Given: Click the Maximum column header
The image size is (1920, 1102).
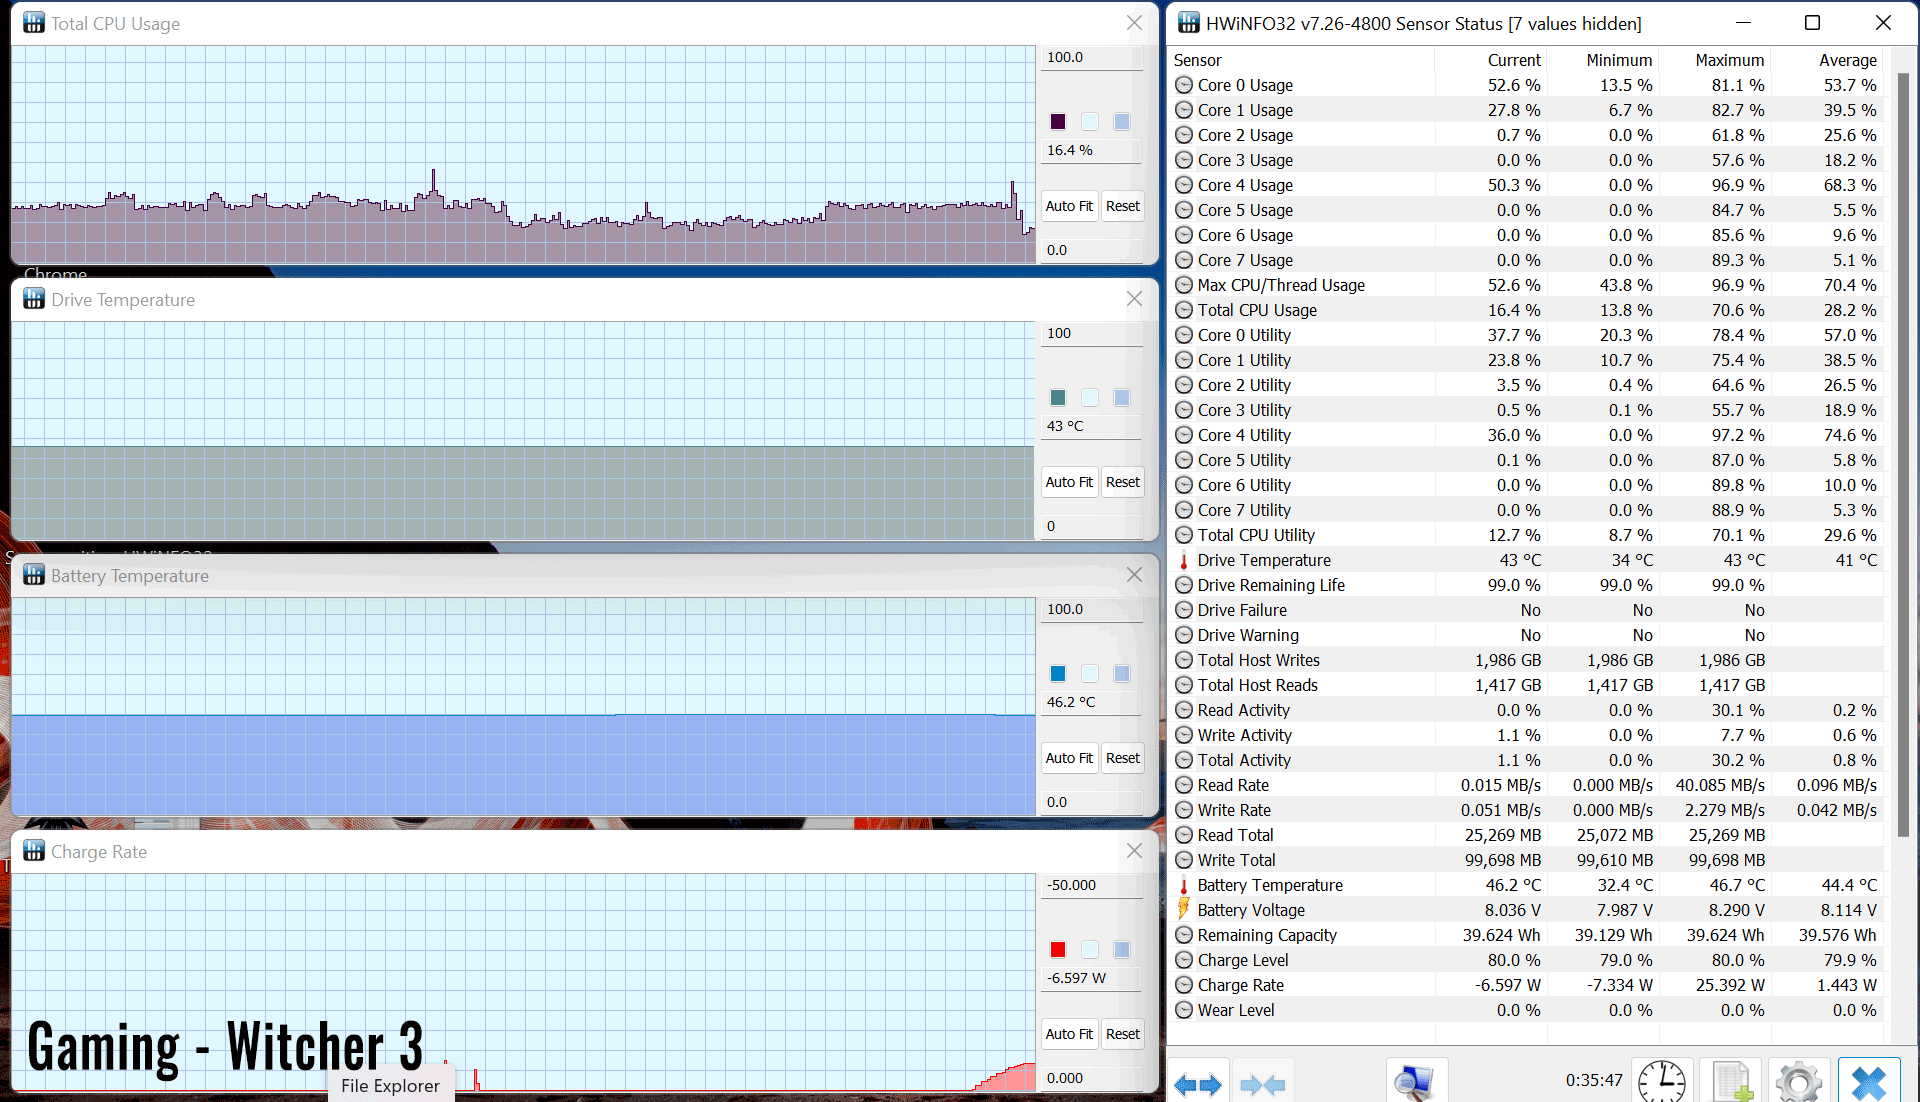Looking at the screenshot, I should tap(1715, 60).
